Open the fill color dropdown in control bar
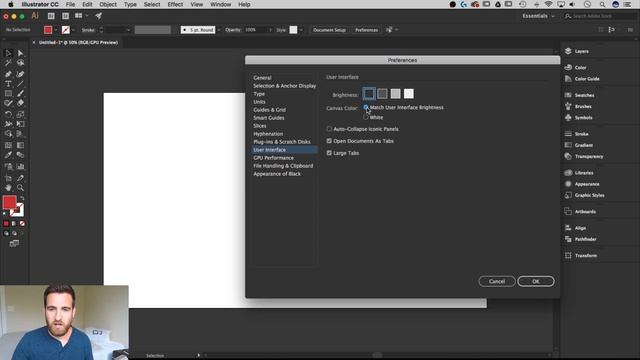This screenshot has width=640, height=360. pyautogui.click(x=56, y=30)
